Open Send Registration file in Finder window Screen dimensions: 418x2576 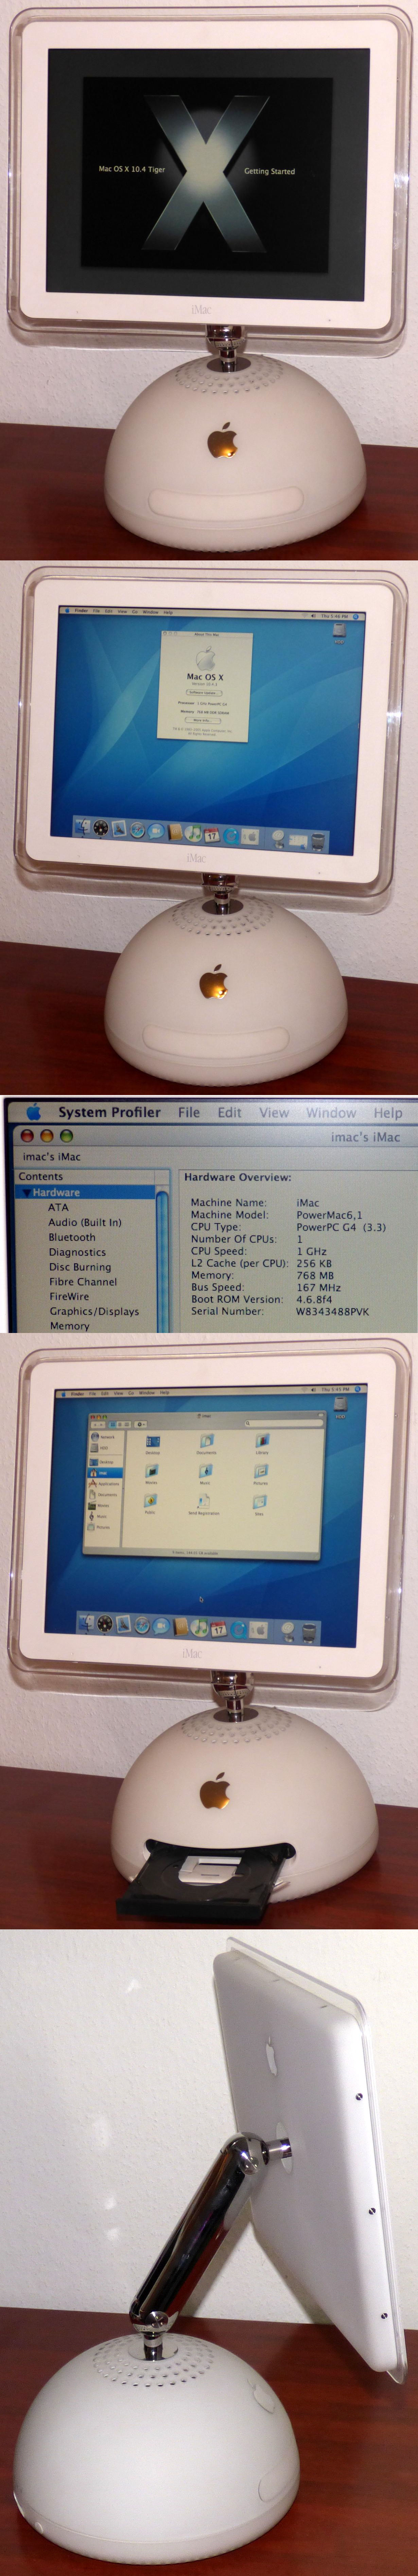pyautogui.click(x=204, y=1504)
